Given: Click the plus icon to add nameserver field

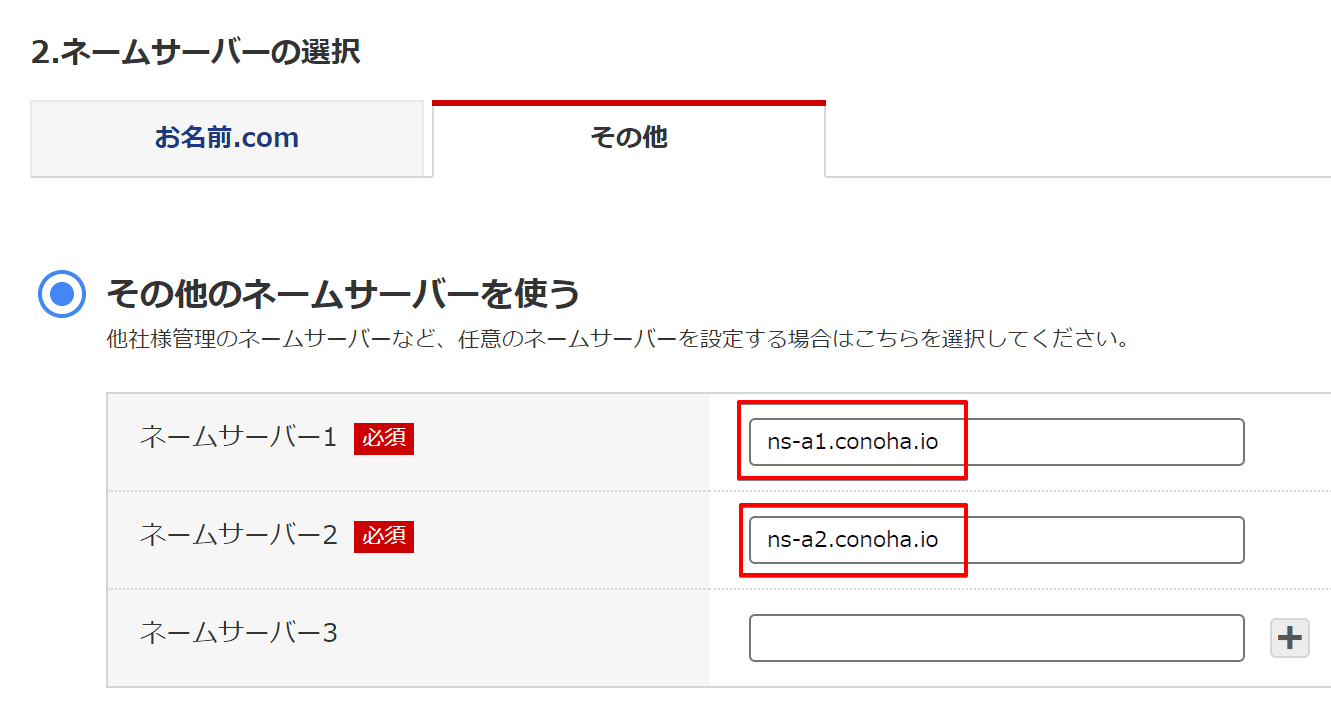Looking at the screenshot, I should tap(1289, 637).
